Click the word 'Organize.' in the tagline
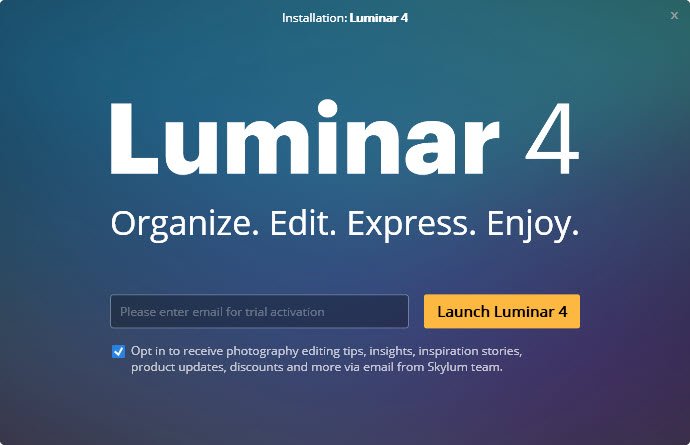 tap(184, 224)
